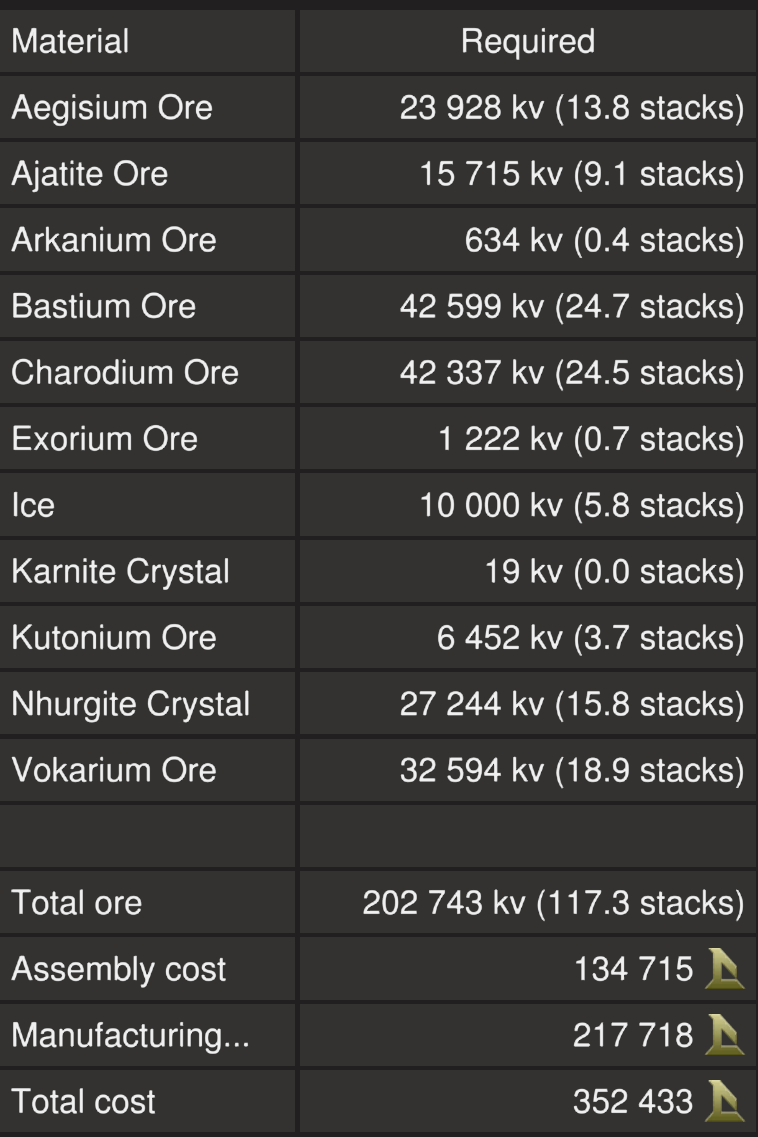
Task: Click the Required column header
Action: pyautogui.click(x=527, y=42)
